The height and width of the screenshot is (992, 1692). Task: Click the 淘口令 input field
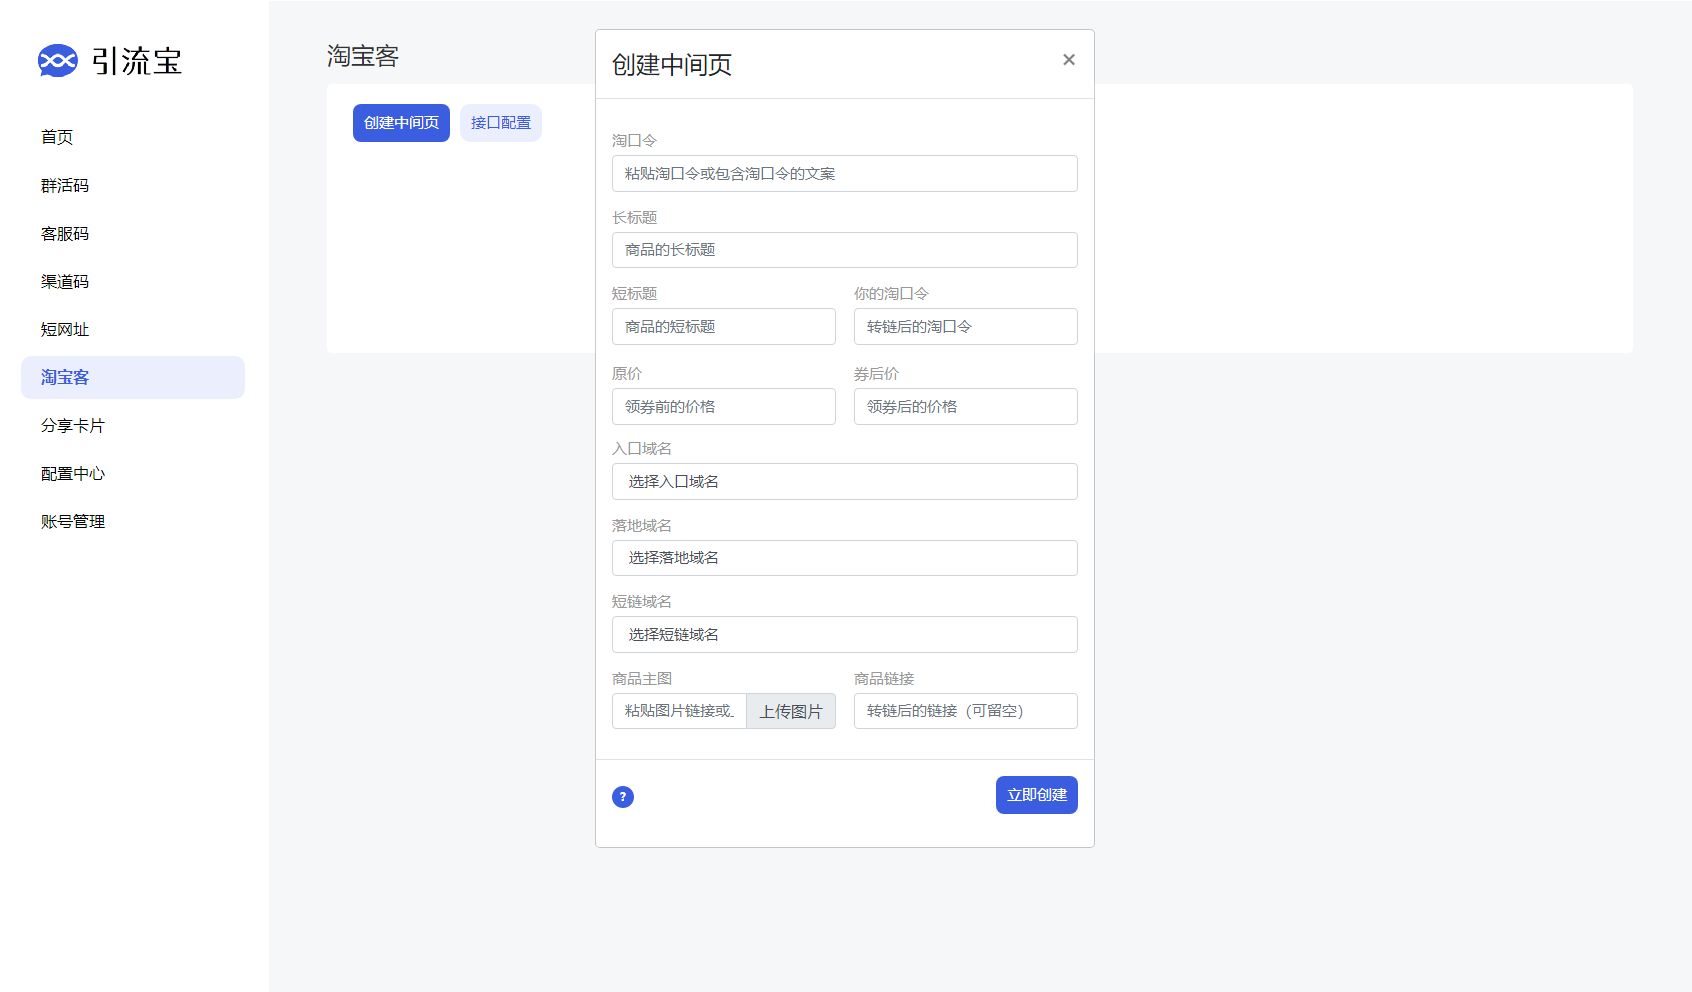[844, 173]
